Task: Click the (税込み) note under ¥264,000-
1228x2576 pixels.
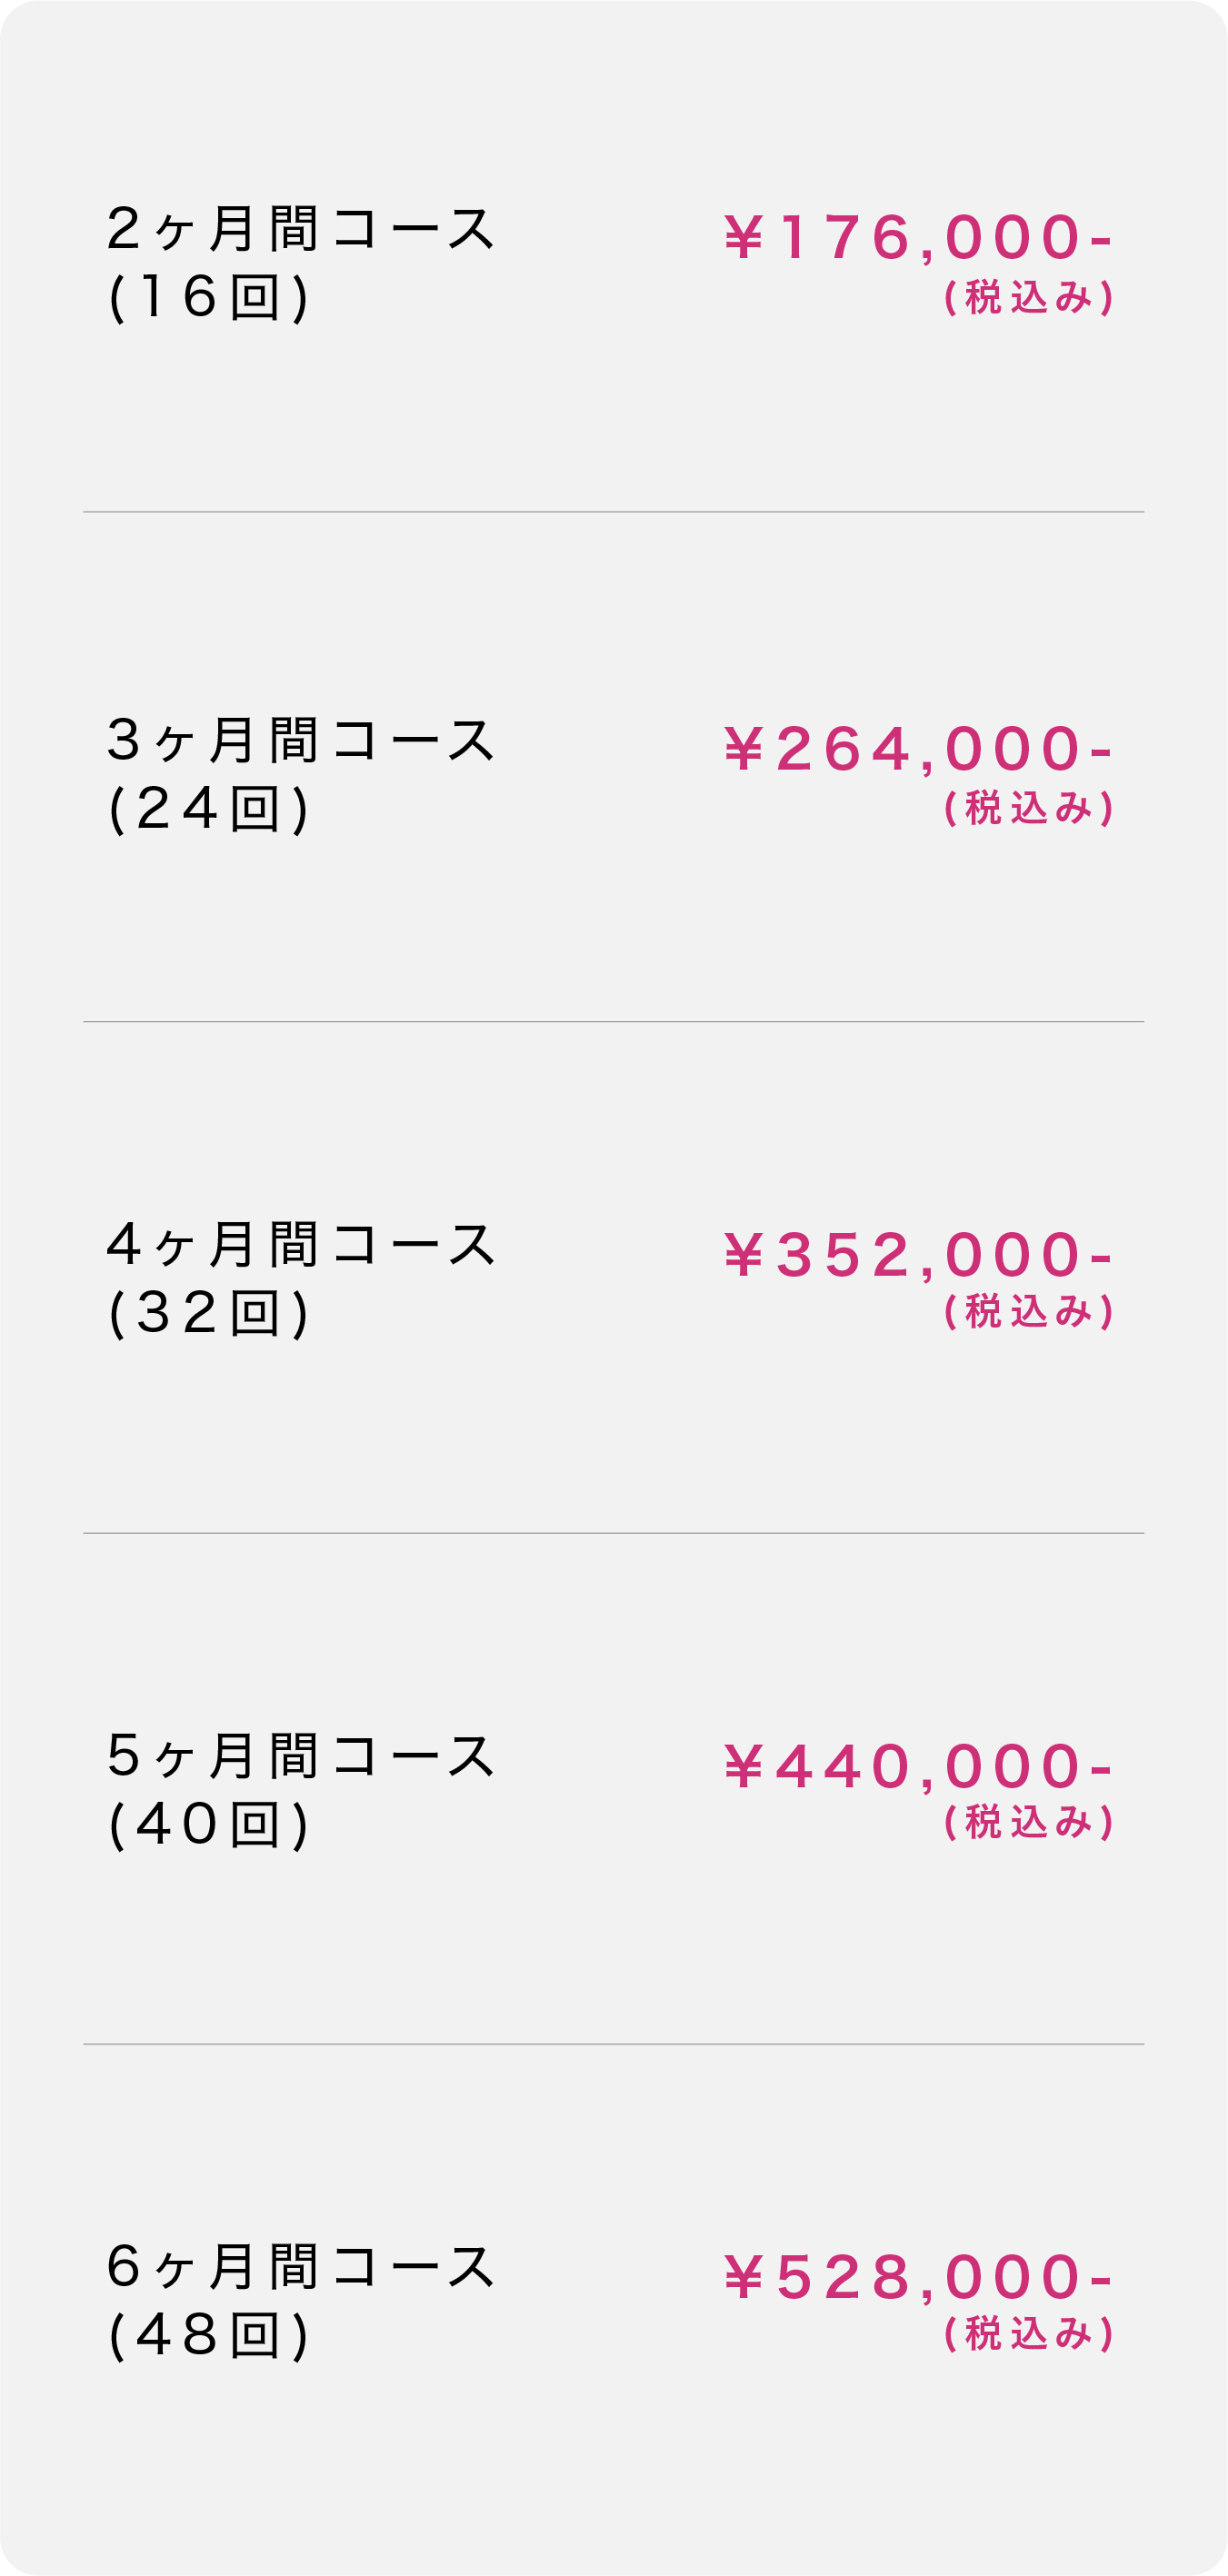Action: (1028, 809)
